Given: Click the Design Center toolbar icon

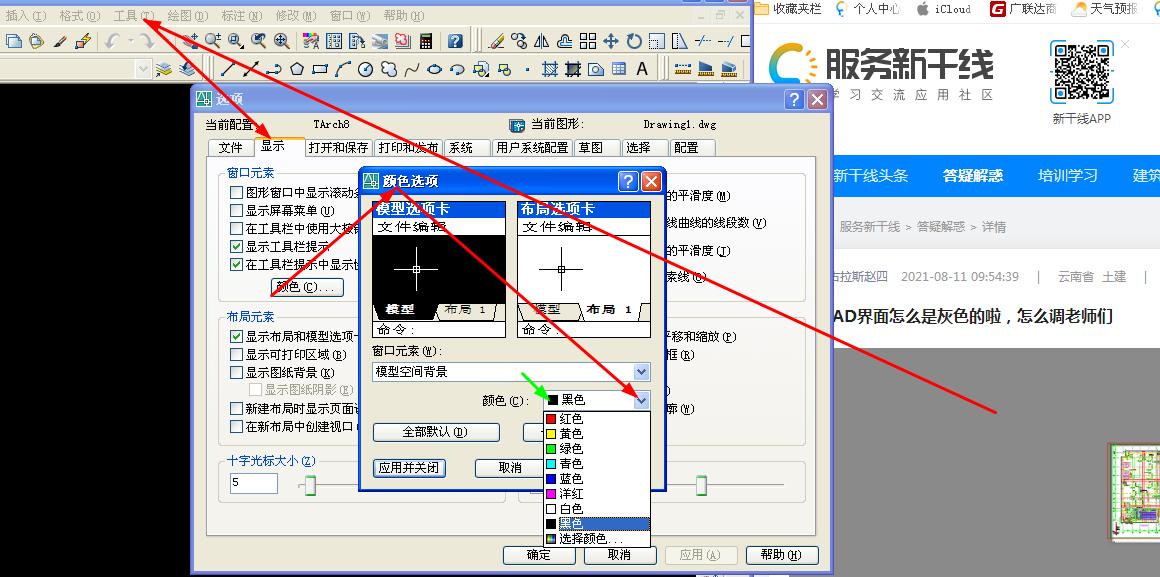Looking at the screenshot, I should (334, 41).
